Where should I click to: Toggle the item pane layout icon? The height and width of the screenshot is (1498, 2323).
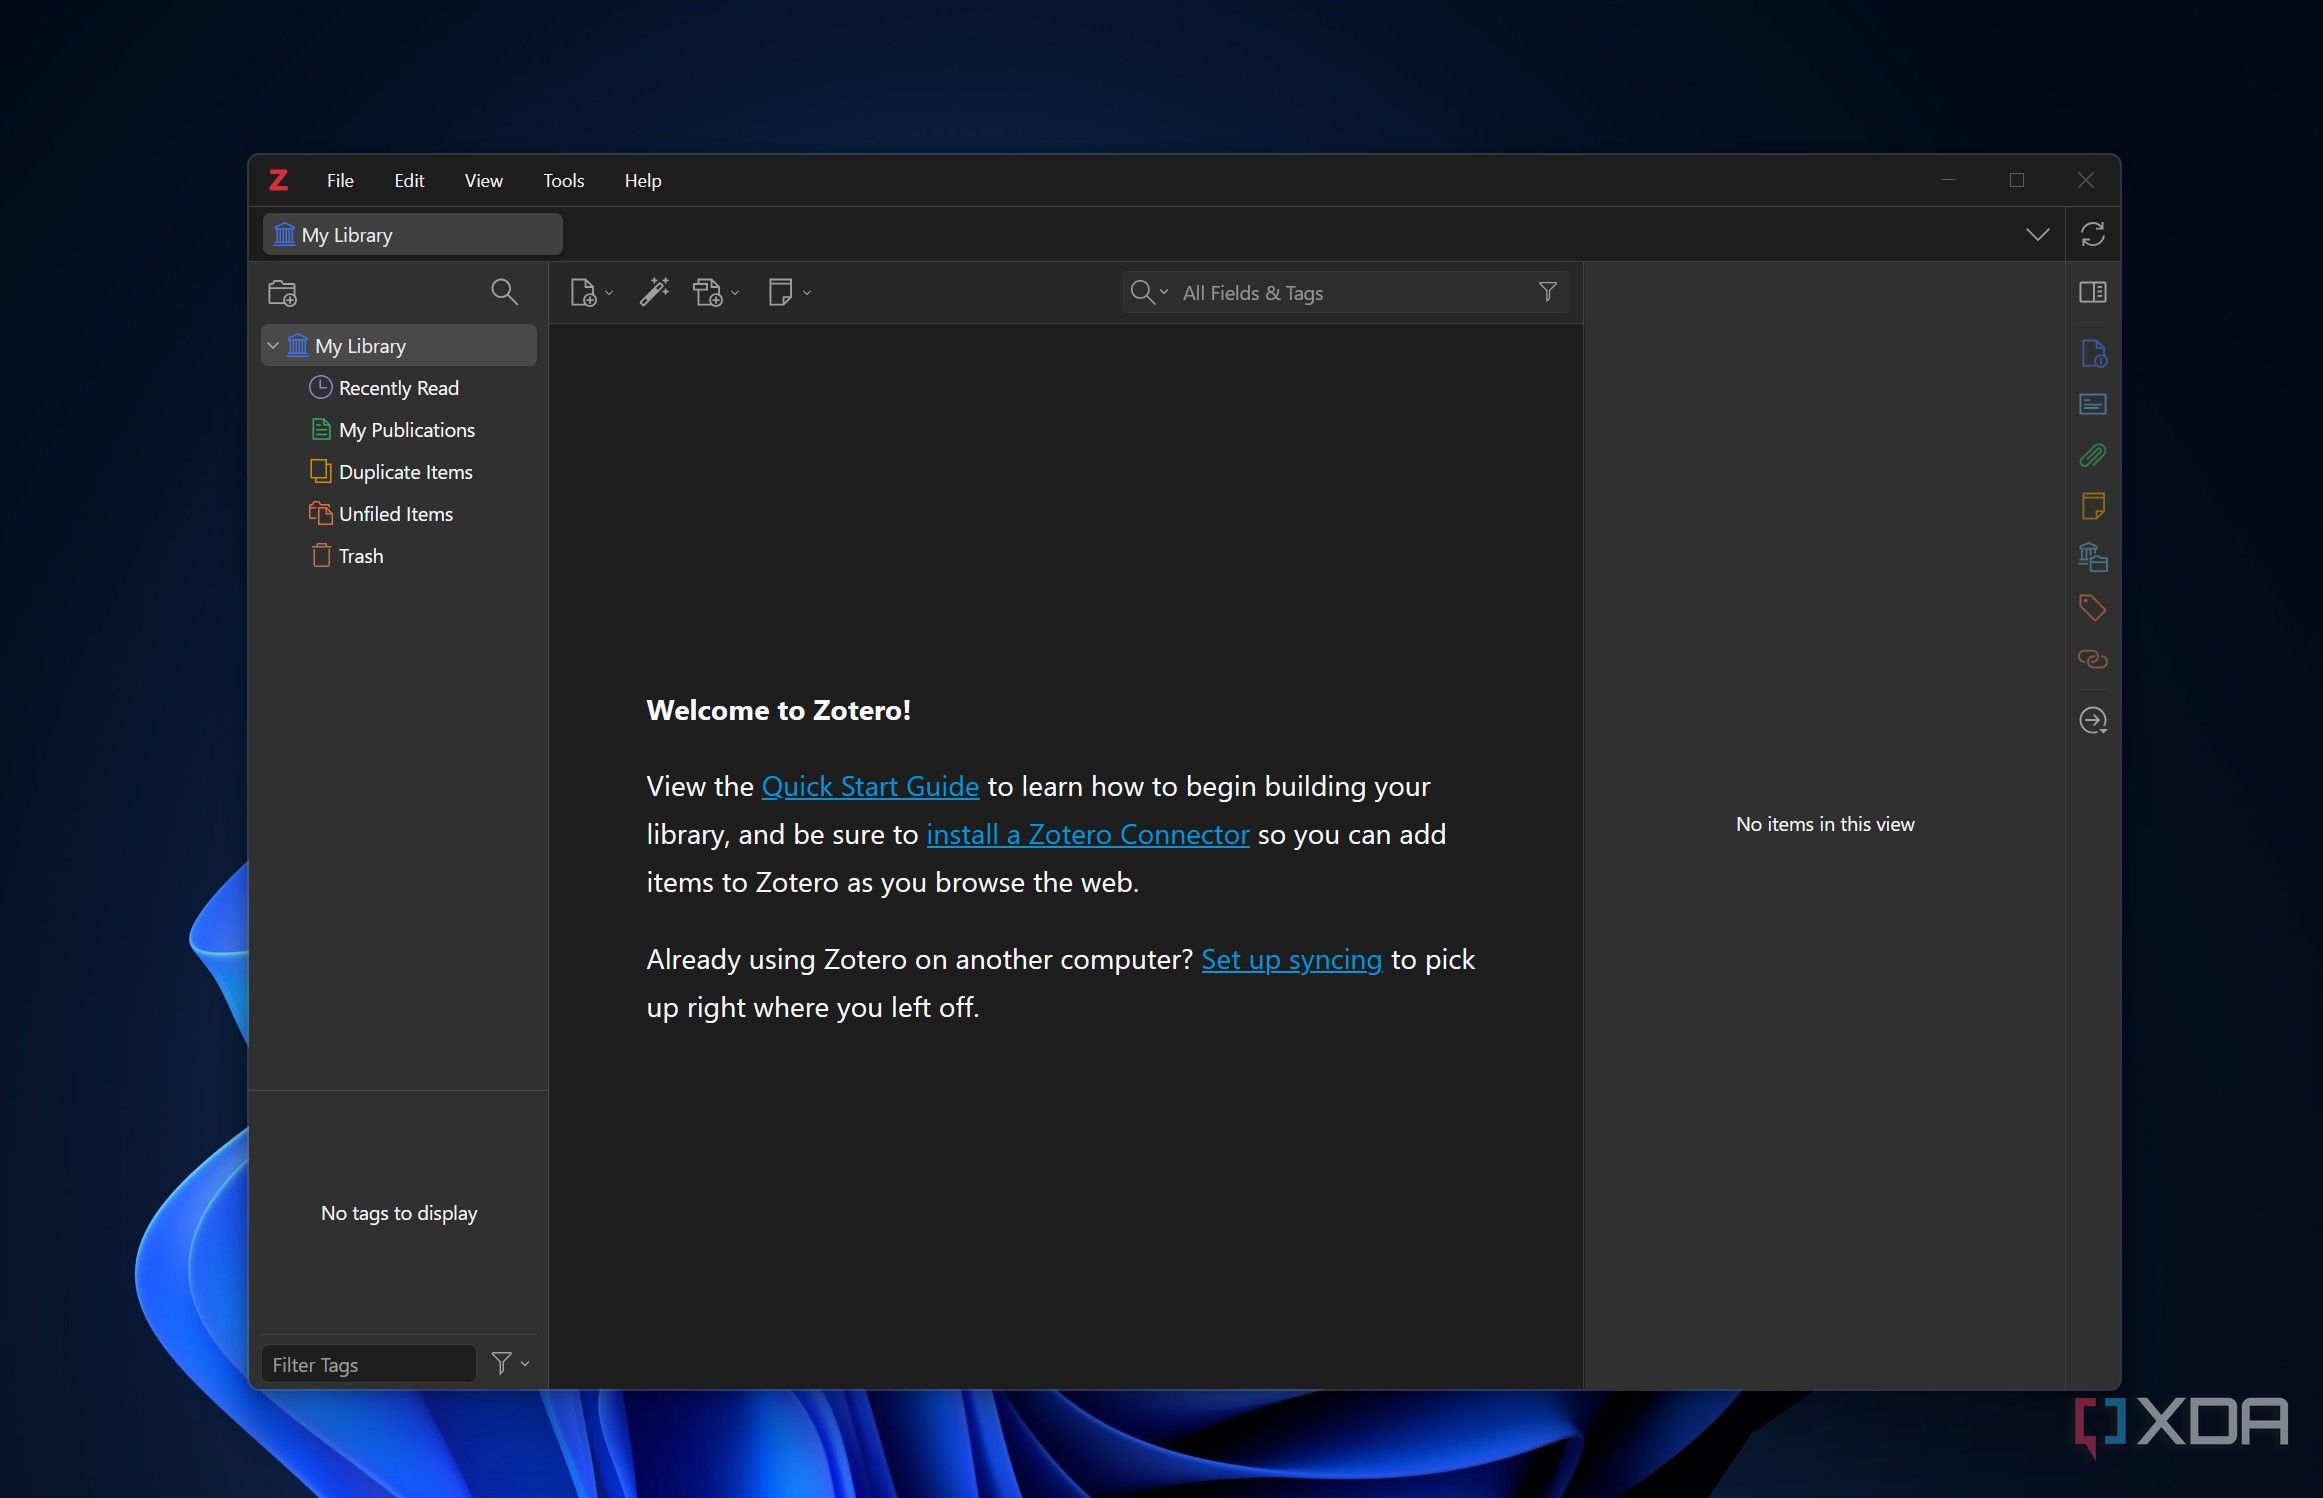coord(2093,292)
